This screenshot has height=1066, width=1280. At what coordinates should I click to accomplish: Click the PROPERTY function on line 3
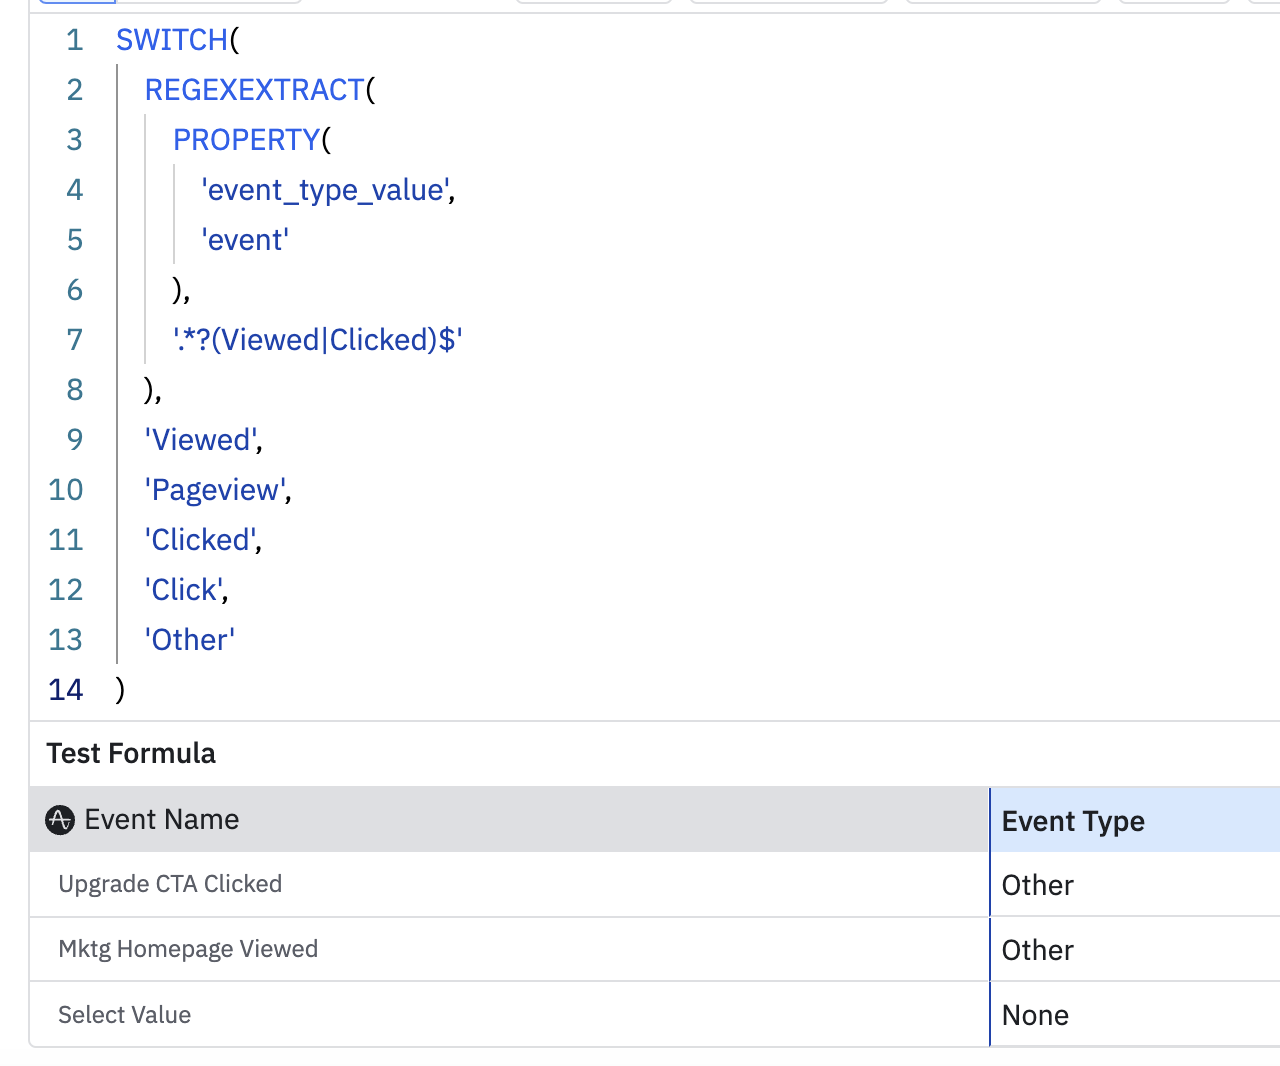[x=246, y=140]
